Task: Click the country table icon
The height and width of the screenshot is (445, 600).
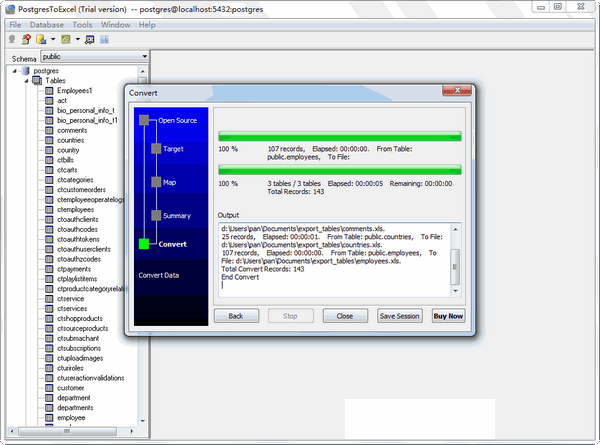Action: tap(49, 150)
